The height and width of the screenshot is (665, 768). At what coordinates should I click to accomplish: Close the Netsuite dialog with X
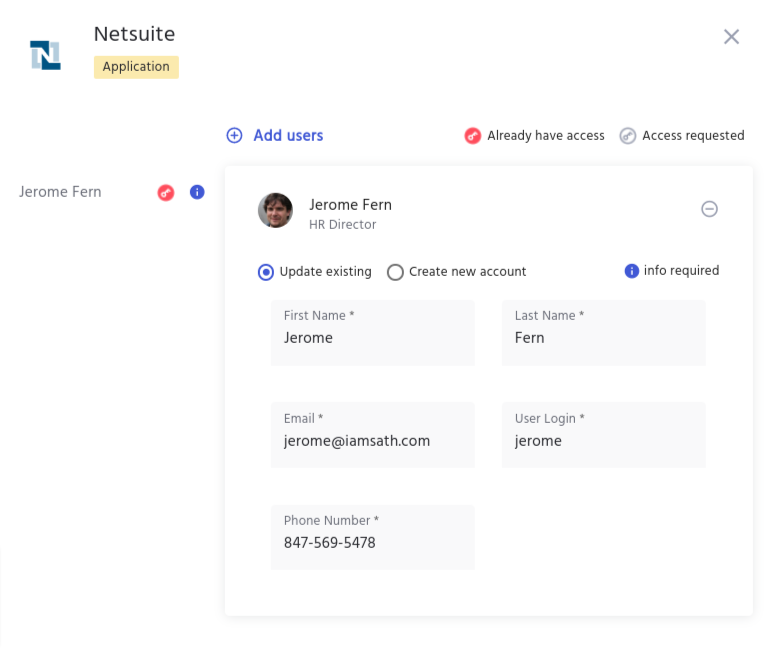click(731, 37)
